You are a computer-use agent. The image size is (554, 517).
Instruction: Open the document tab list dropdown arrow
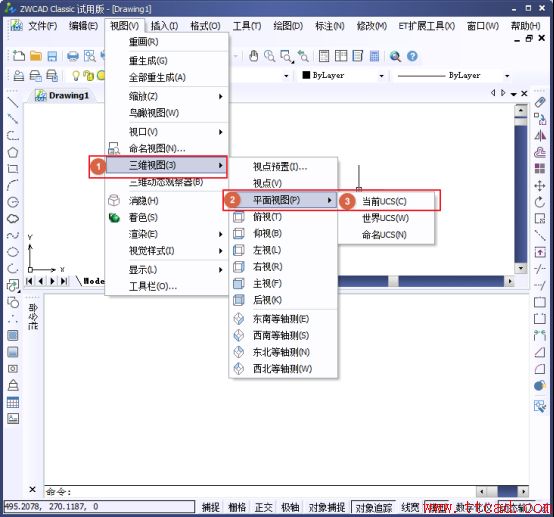point(514,94)
